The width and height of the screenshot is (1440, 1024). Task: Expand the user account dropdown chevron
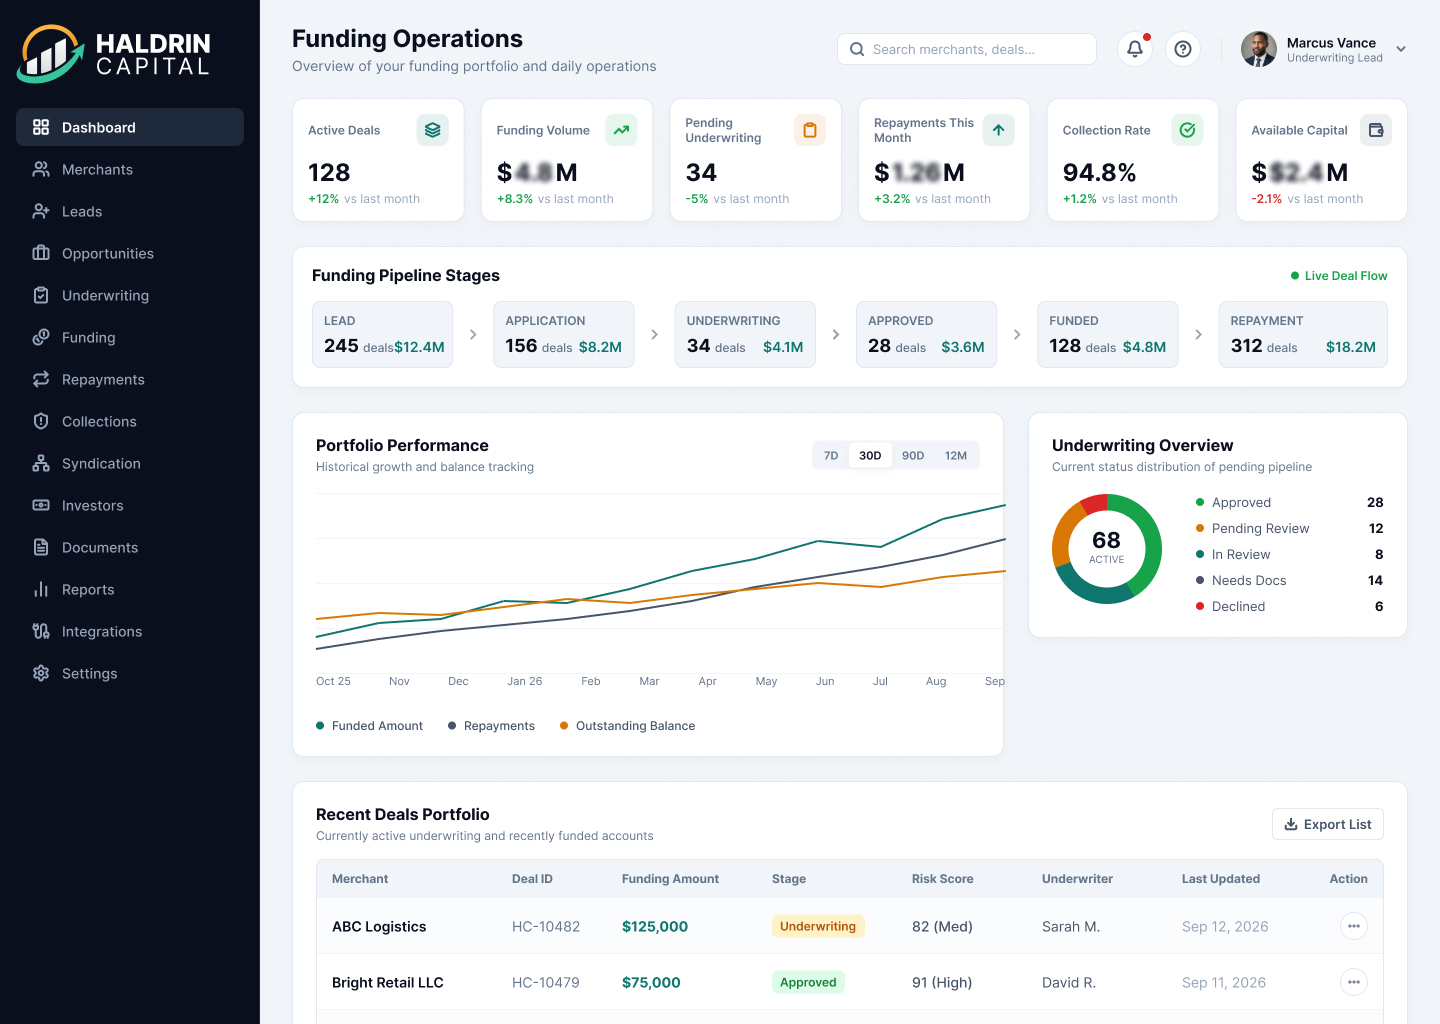tap(1401, 49)
